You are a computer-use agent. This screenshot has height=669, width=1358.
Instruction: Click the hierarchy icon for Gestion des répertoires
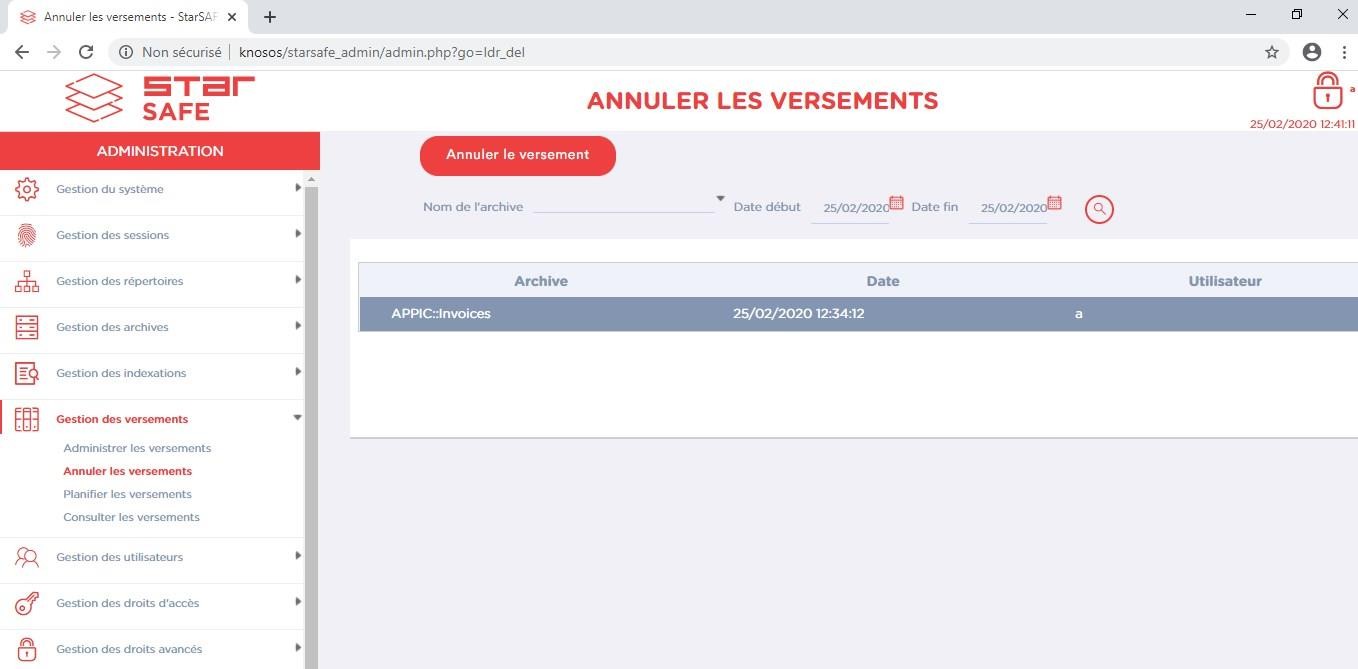[27, 281]
